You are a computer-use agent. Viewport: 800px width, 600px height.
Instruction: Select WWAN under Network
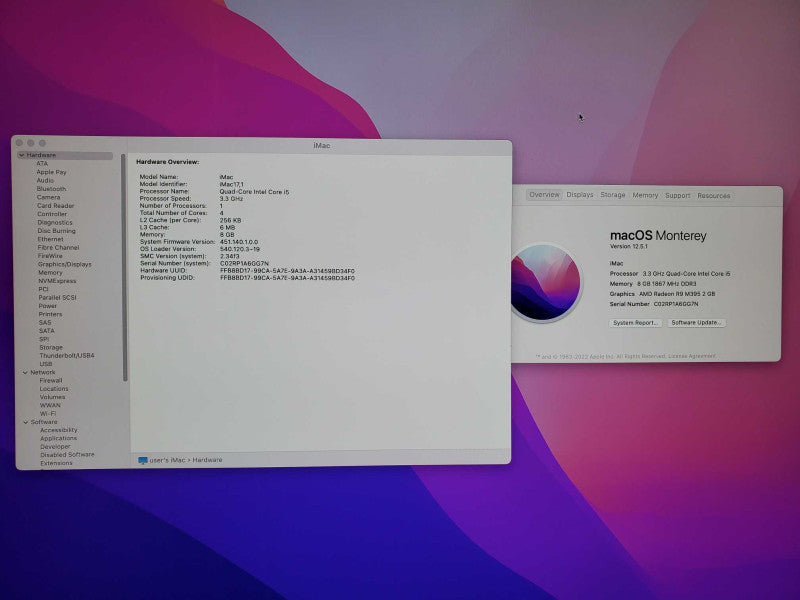coord(50,405)
